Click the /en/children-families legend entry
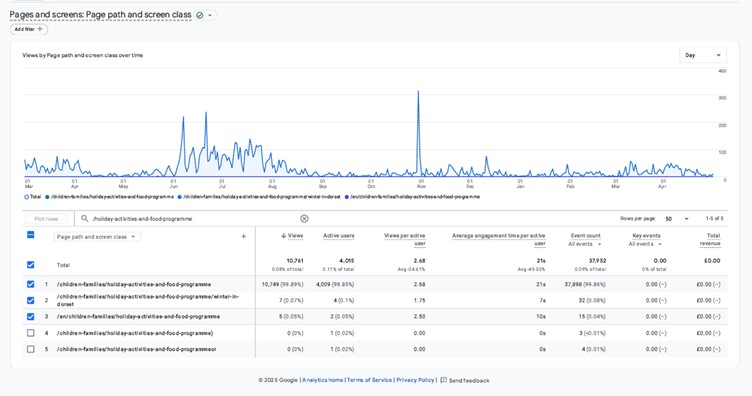This screenshot has height=396, width=752. (412, 197)
